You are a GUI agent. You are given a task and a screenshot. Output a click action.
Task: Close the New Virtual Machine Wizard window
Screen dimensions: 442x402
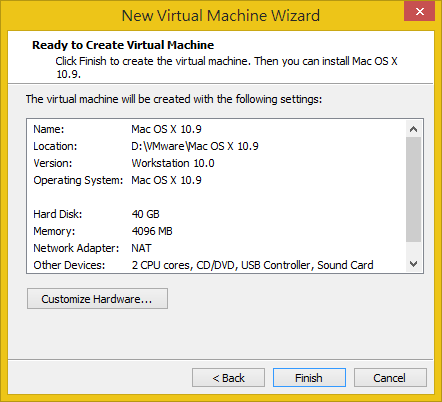tap(419, 11)
